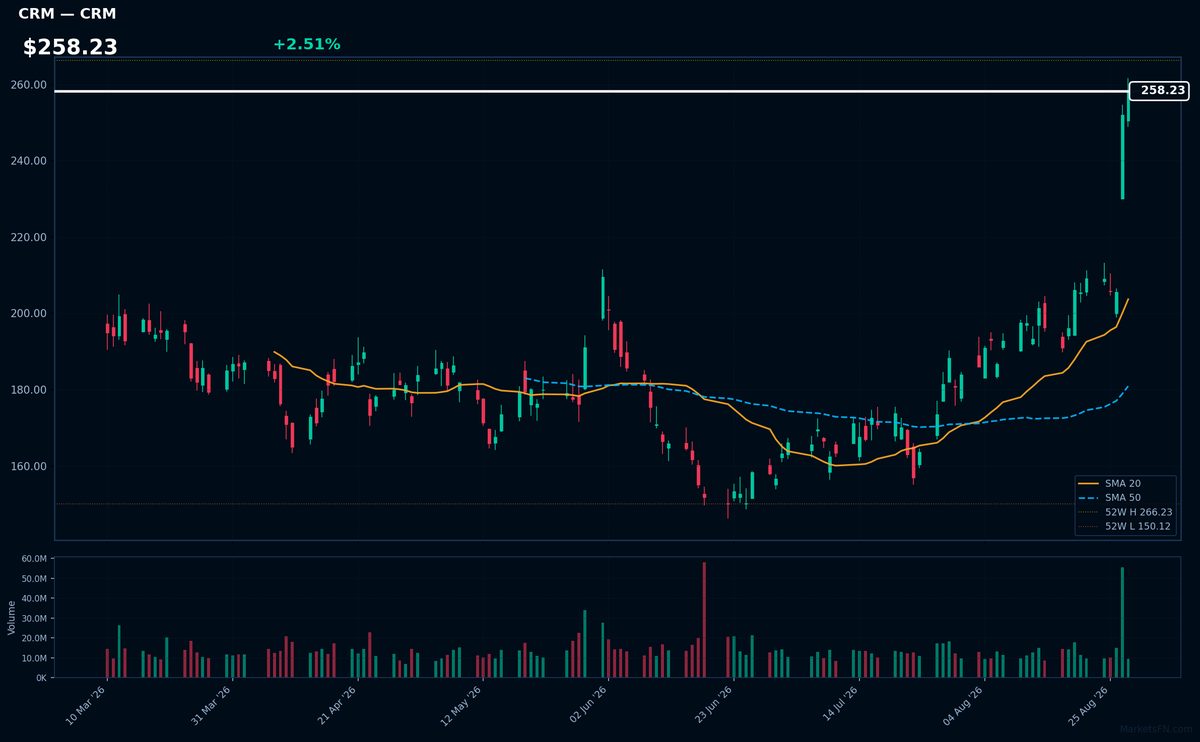Click the large green gap-up candle near 240
This screenshot has width=1200, height=742.
[x=1122, y=157]
